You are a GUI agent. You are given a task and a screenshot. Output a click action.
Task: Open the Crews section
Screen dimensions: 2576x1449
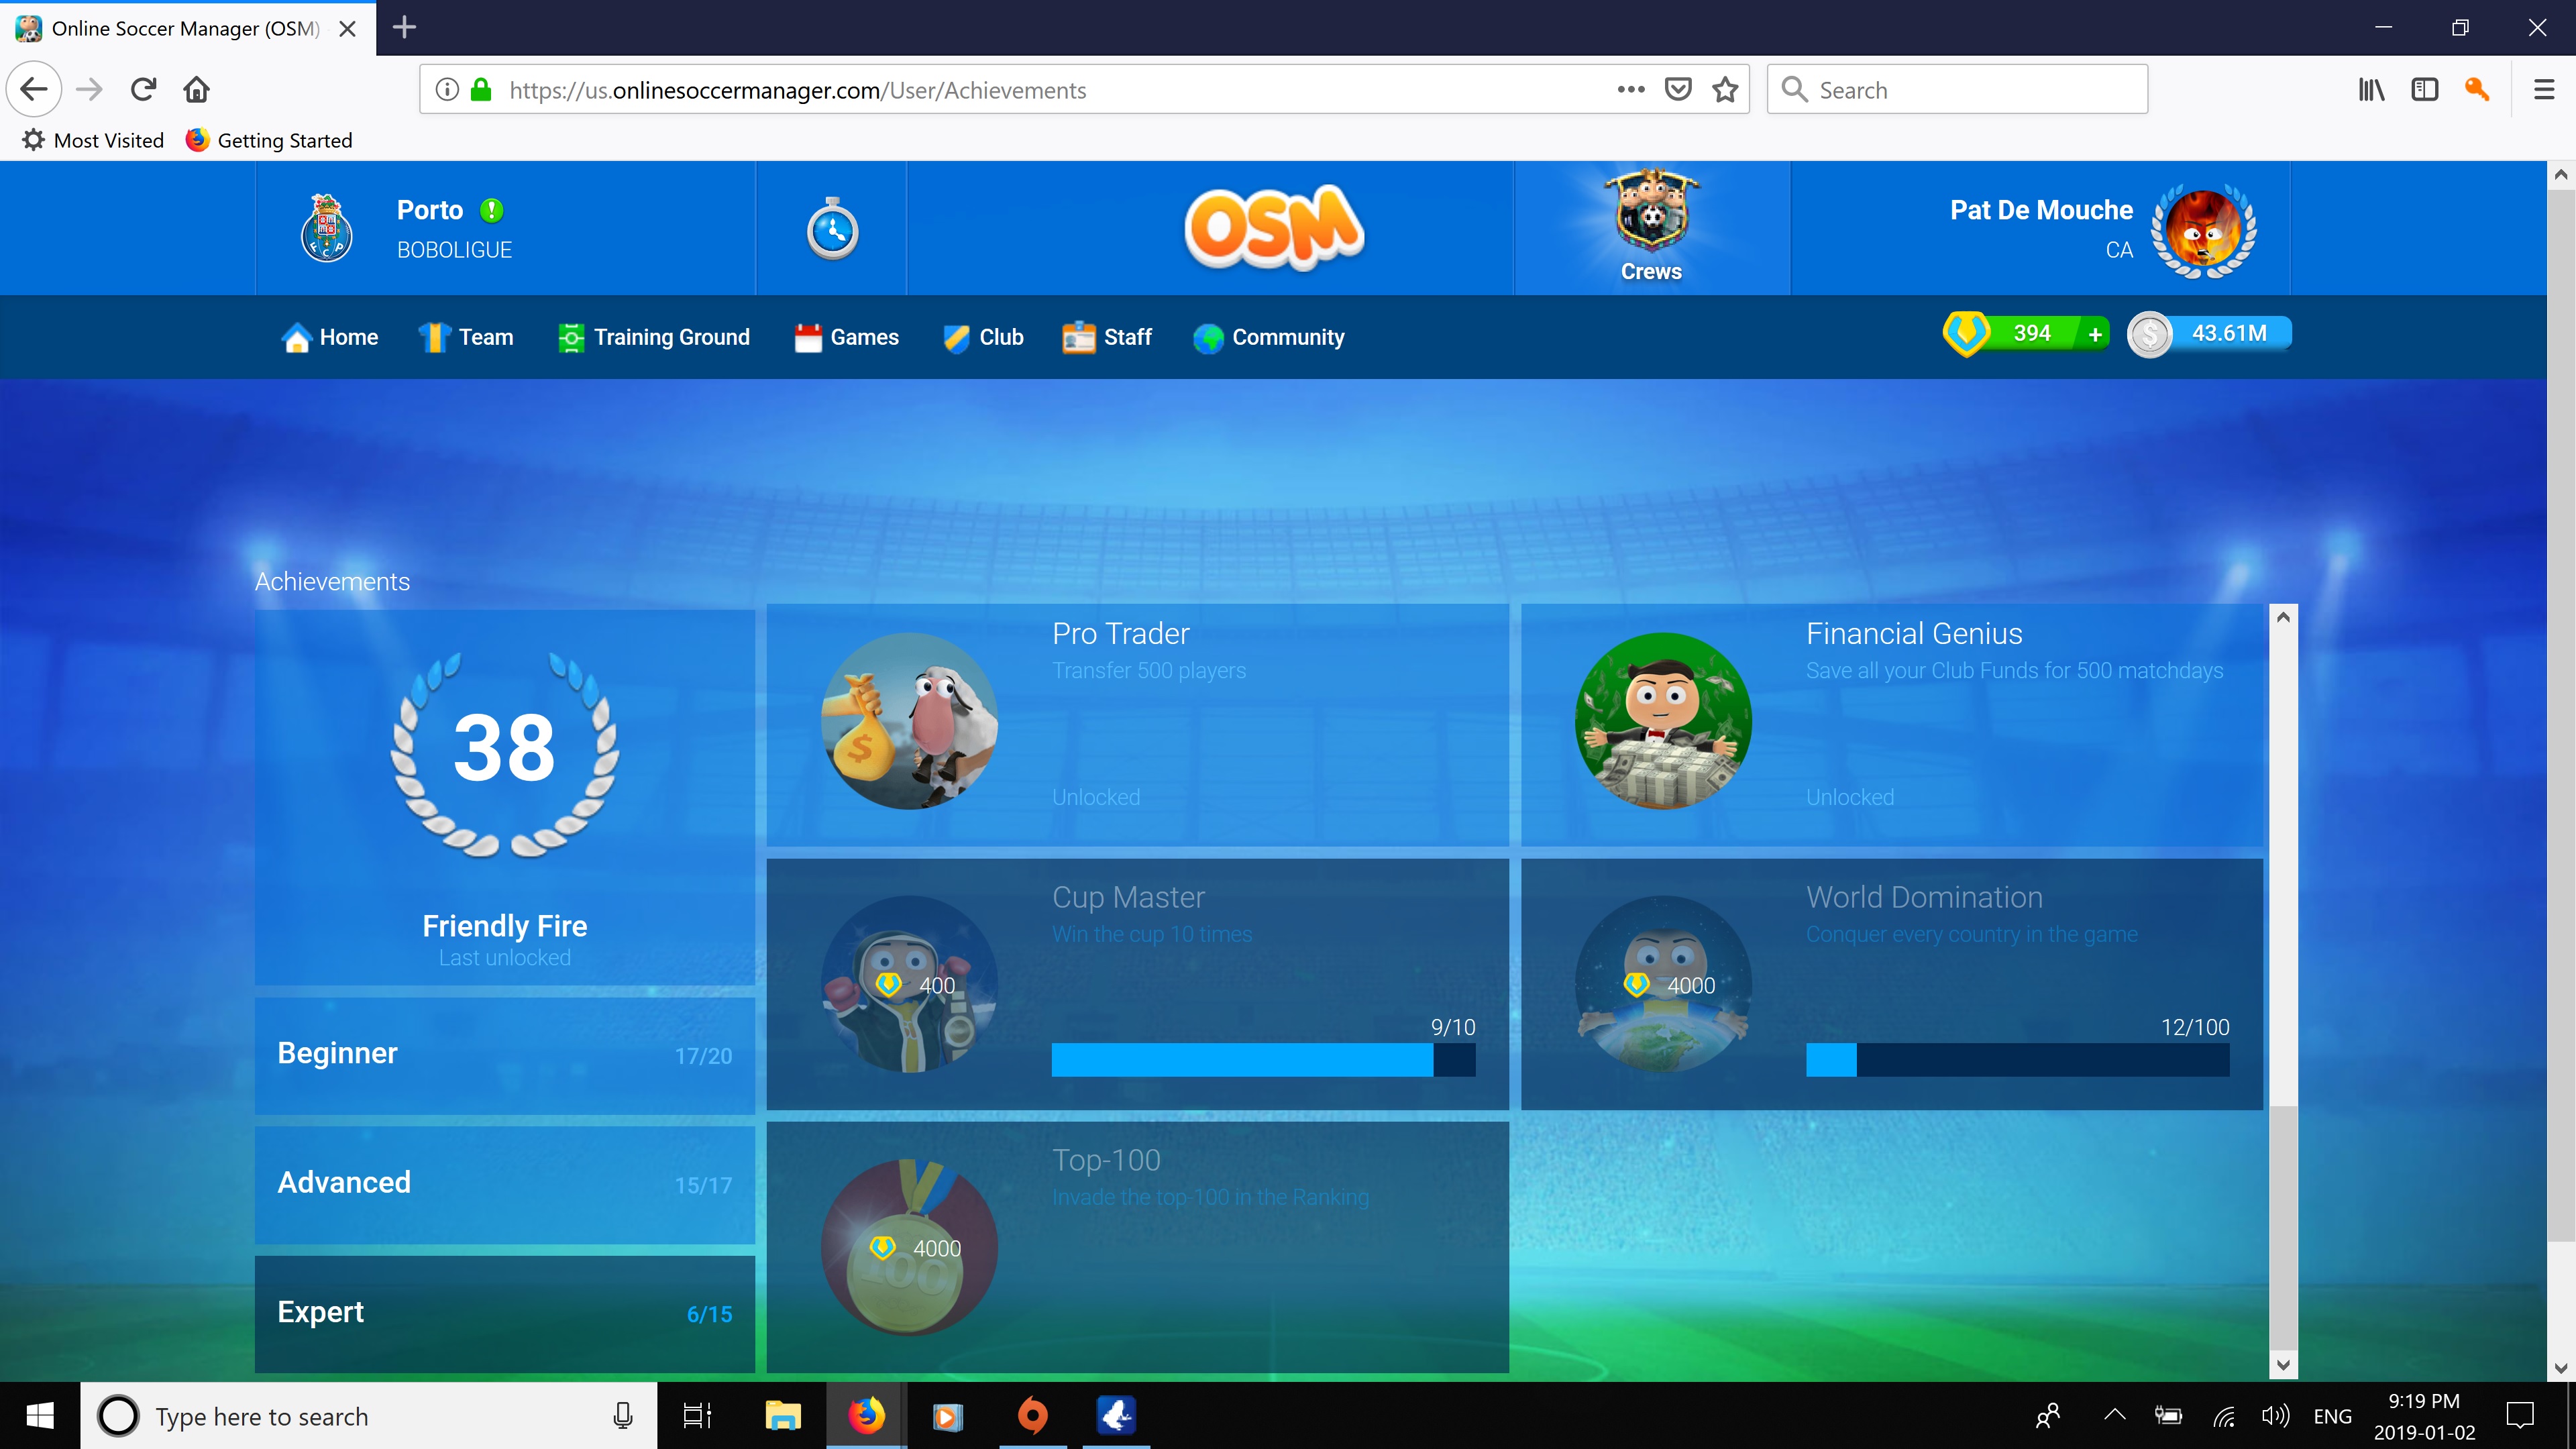(1651, 228)
